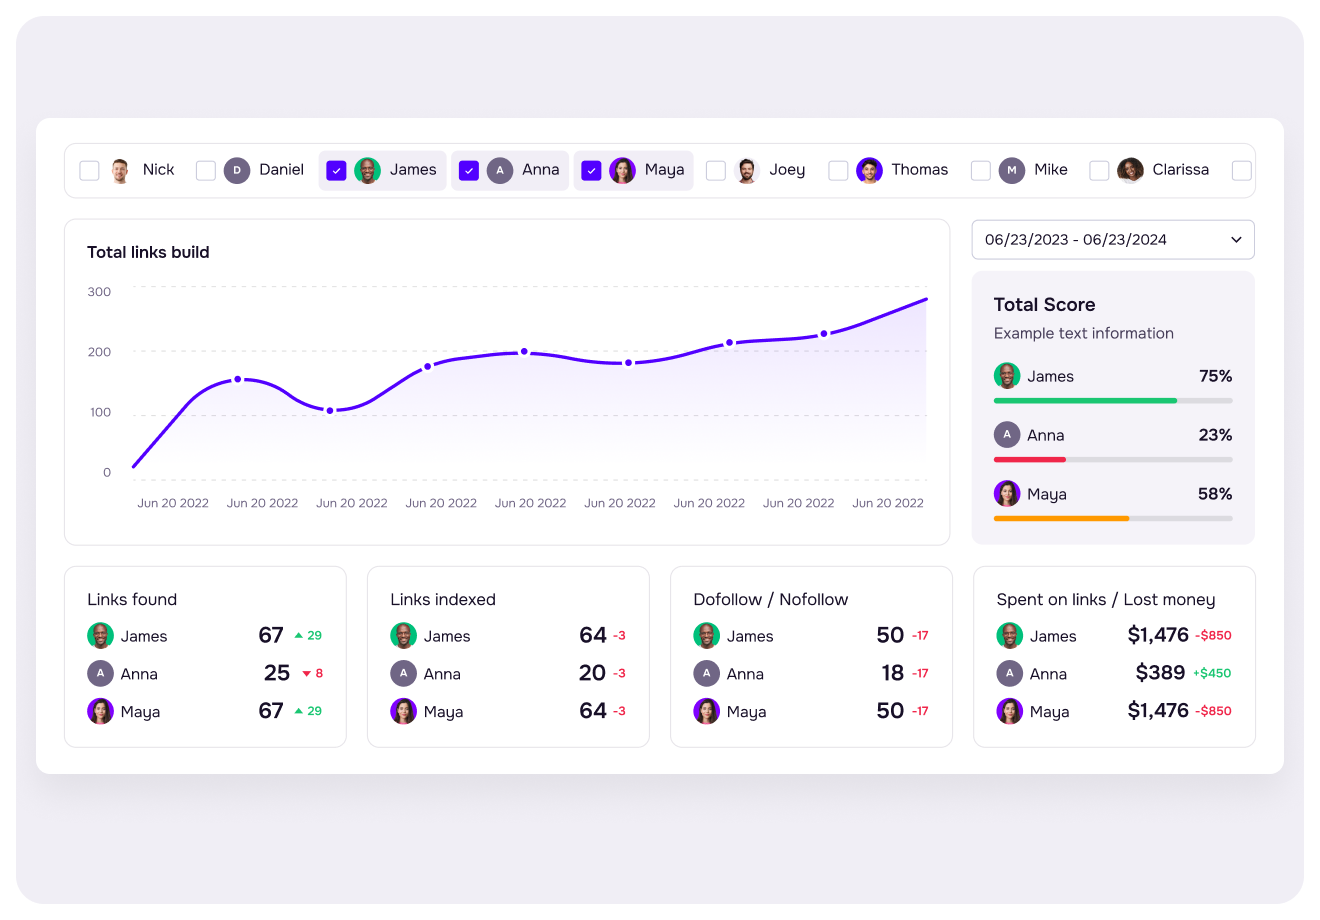Click Clarissa's avatar in the filter bar

pos(1130,171)
